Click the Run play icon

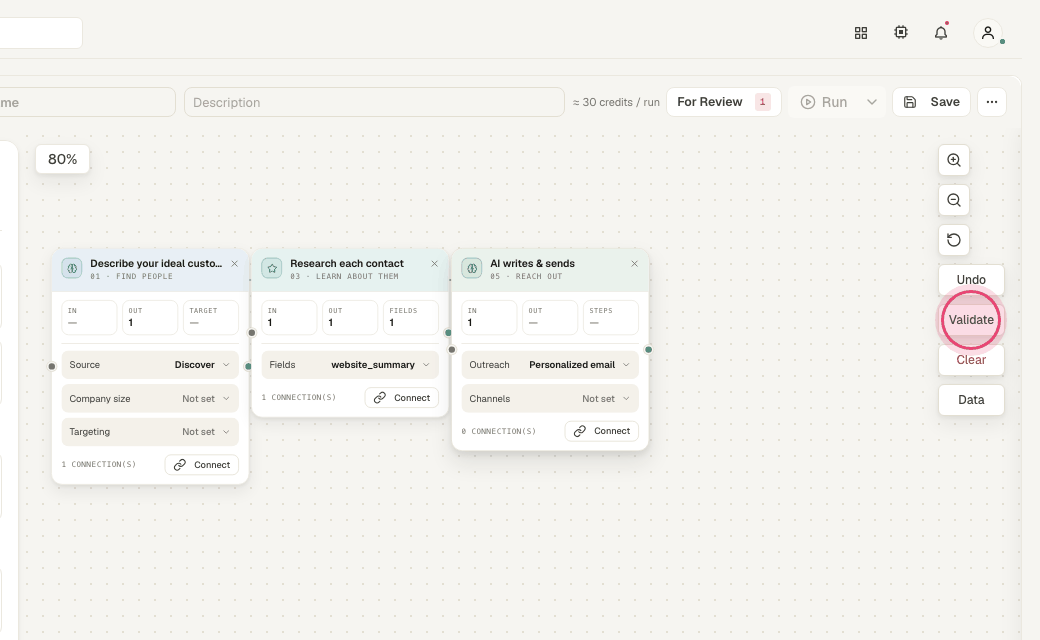point(807,102)
